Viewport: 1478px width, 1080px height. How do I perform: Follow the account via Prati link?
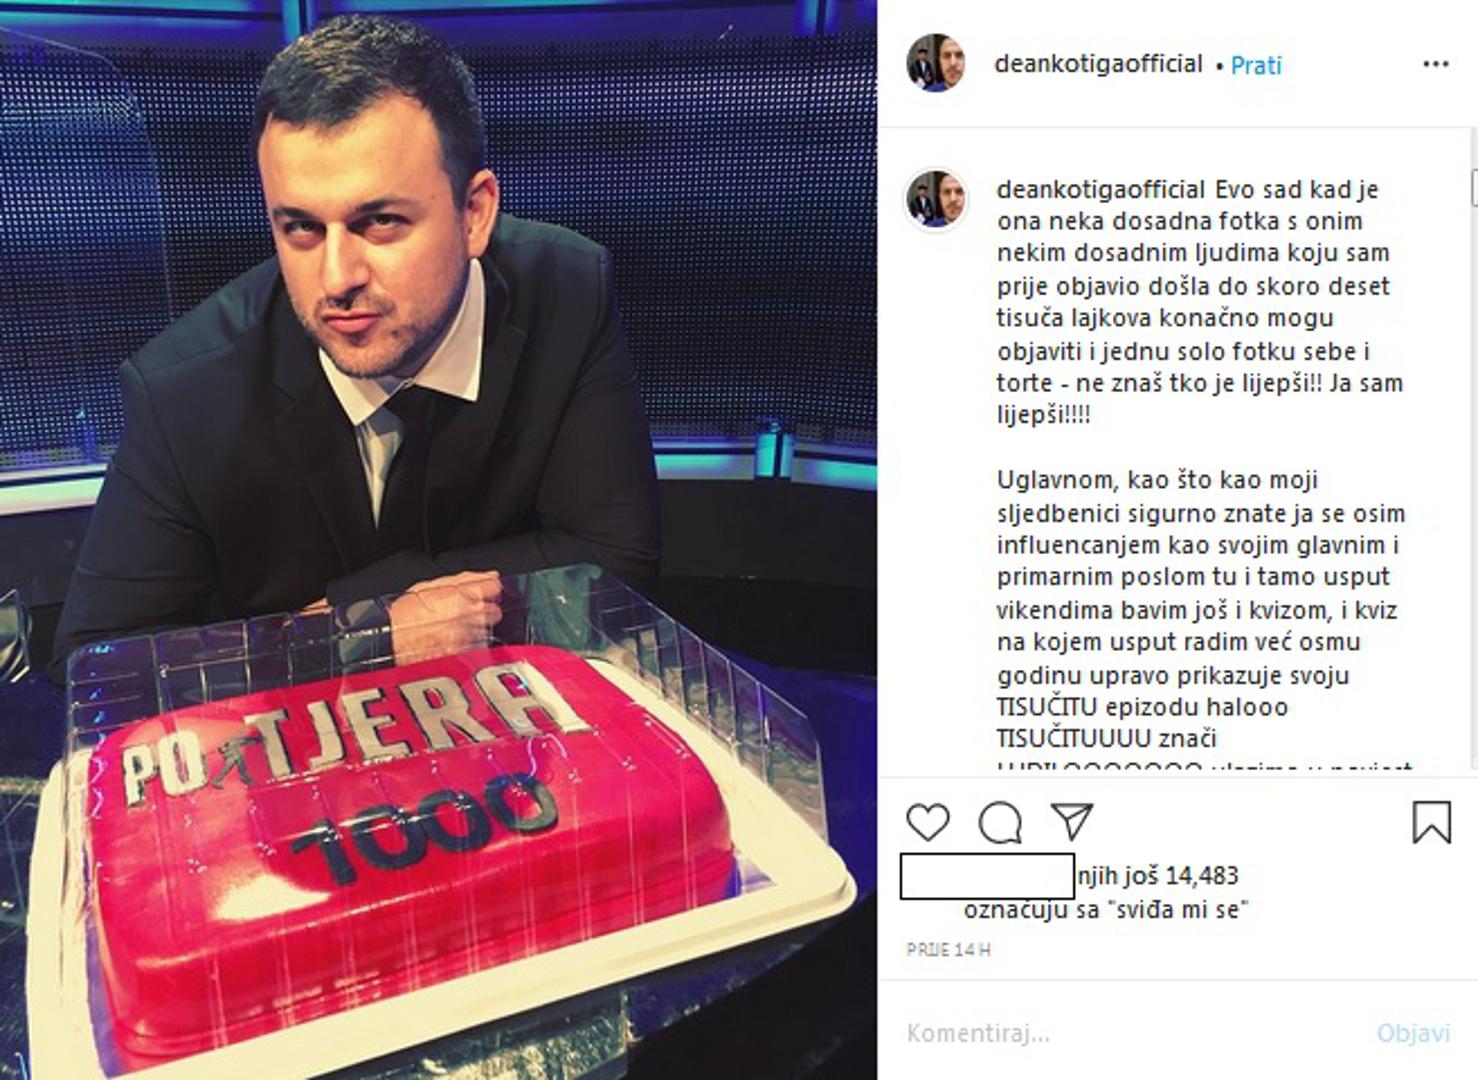tap(1256, 65)
